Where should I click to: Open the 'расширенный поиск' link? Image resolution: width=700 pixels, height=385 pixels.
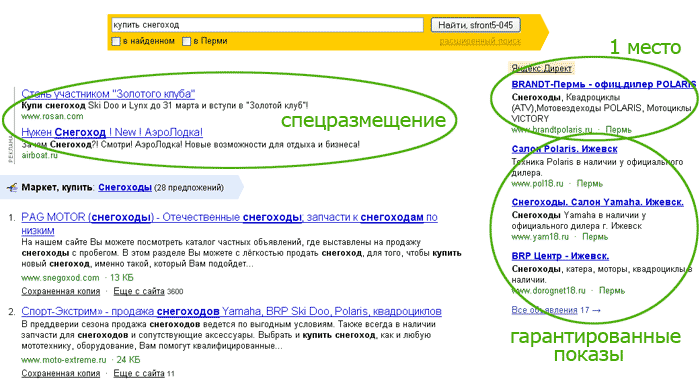click(480, 41)
